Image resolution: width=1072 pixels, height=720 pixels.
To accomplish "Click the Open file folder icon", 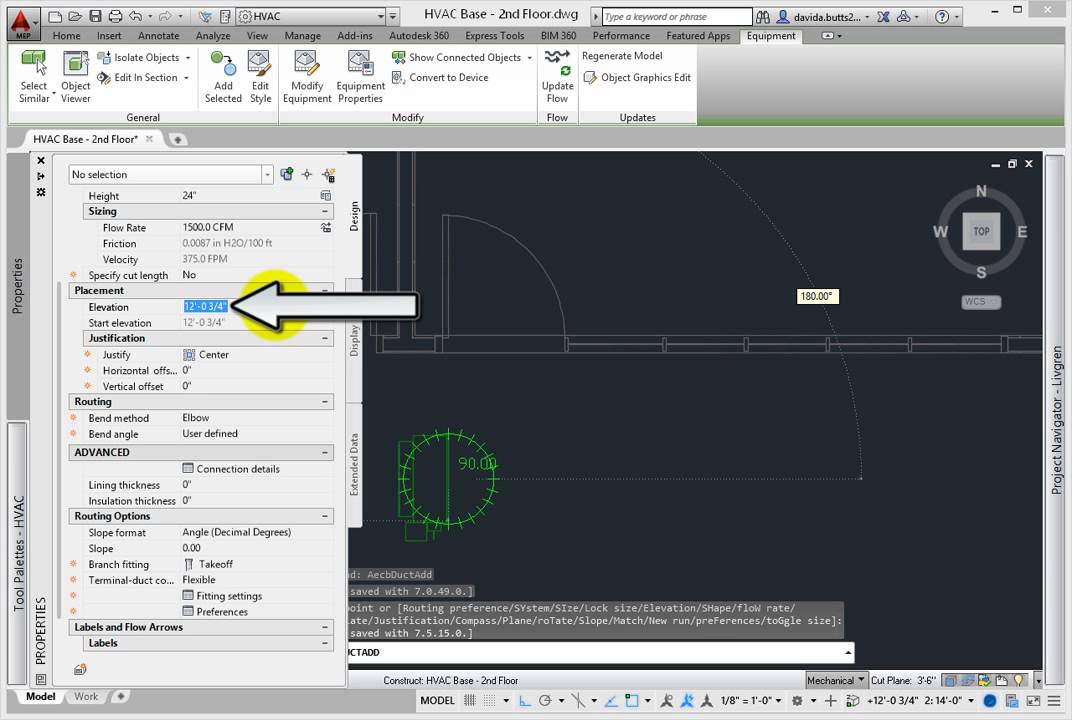I will pyautogui.click(x=75, y=16).
